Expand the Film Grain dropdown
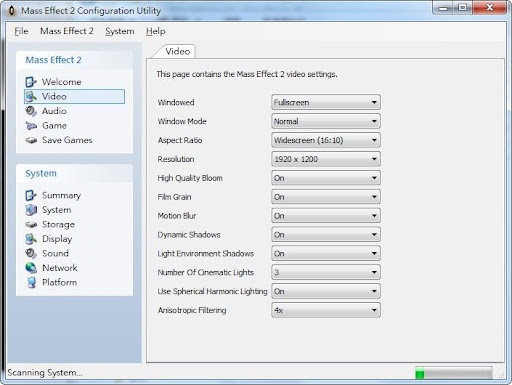The height and width of the screenshot is (385, 512). point(326,197)
